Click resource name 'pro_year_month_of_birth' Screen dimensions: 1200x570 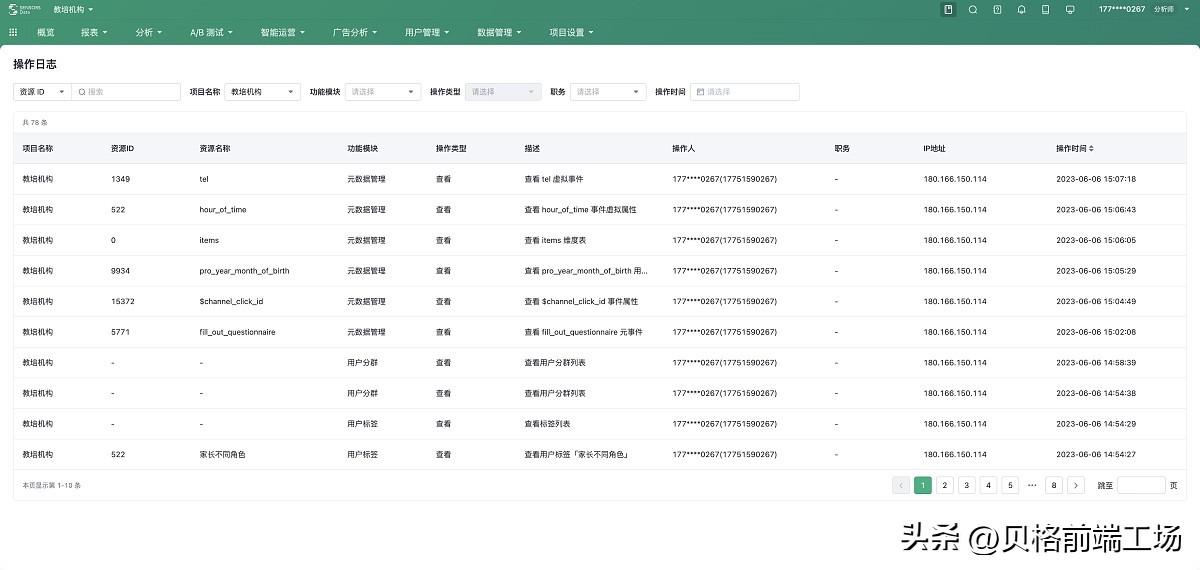pos(245,271)
